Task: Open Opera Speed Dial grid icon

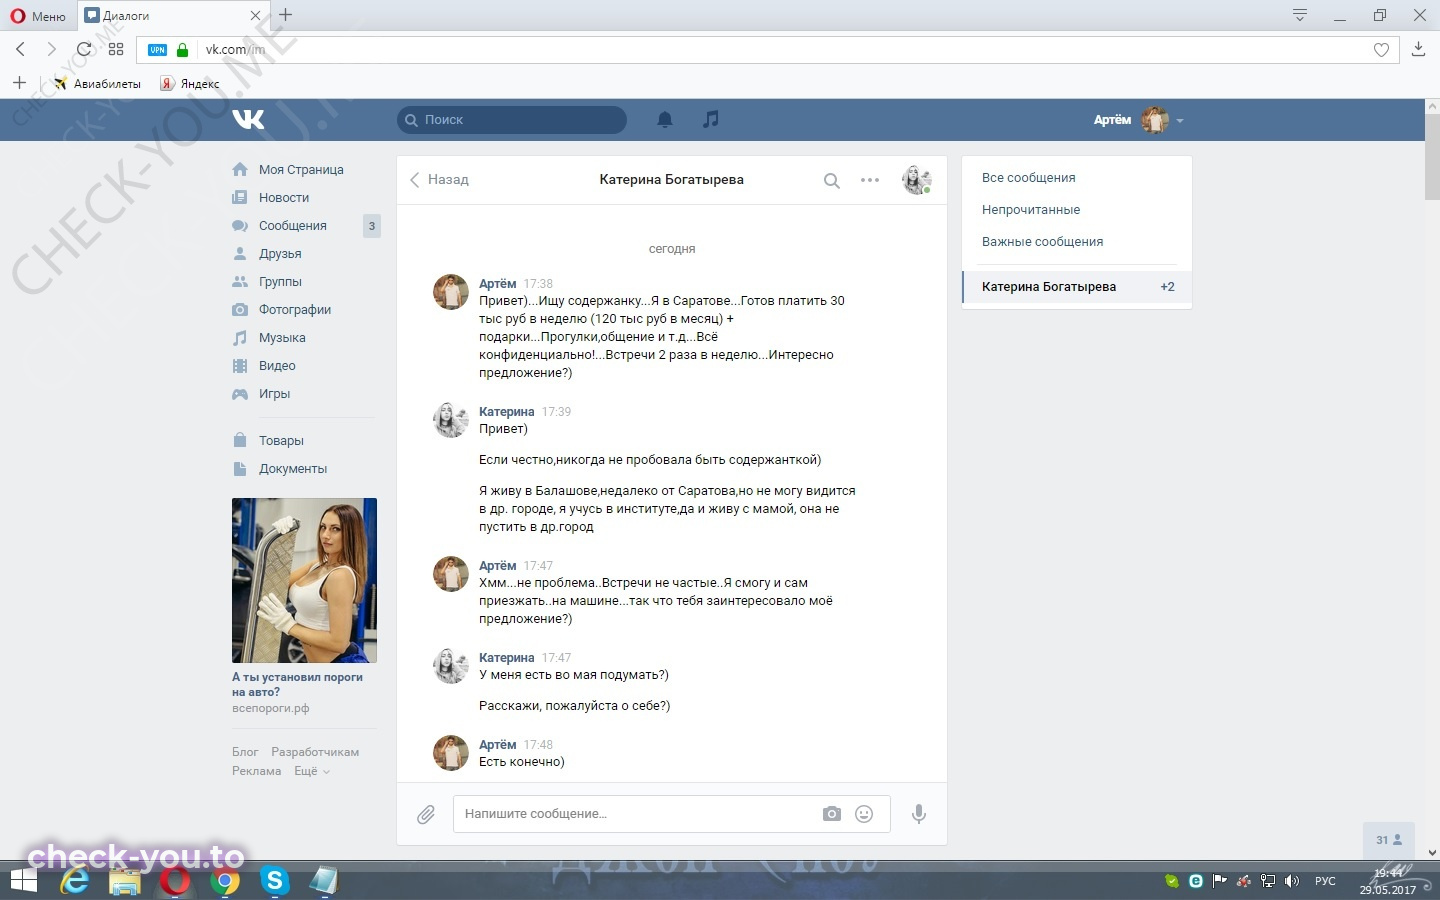Action: pos(116,49)
